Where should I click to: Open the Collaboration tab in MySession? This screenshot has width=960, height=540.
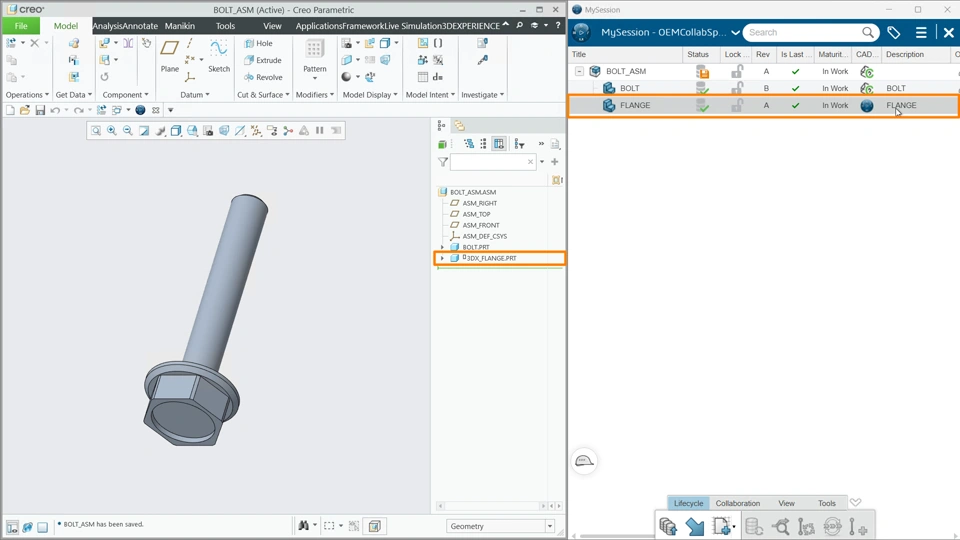click(x=738, y=503)
